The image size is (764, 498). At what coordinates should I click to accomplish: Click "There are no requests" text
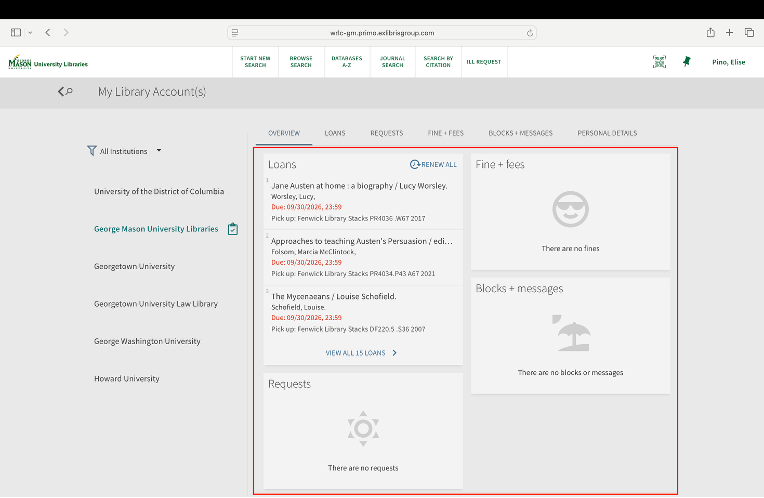pos(363,468)
